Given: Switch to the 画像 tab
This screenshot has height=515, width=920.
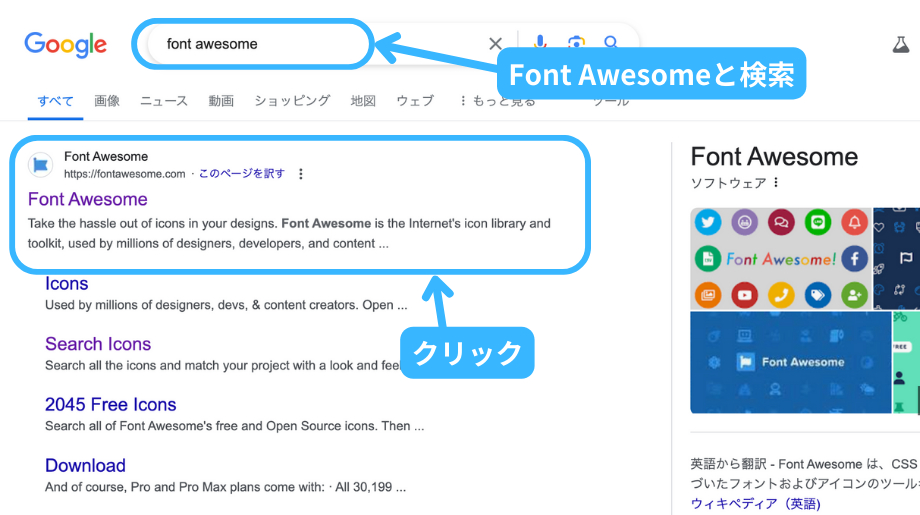Looking at the screenshot, I should pos(107,101).
